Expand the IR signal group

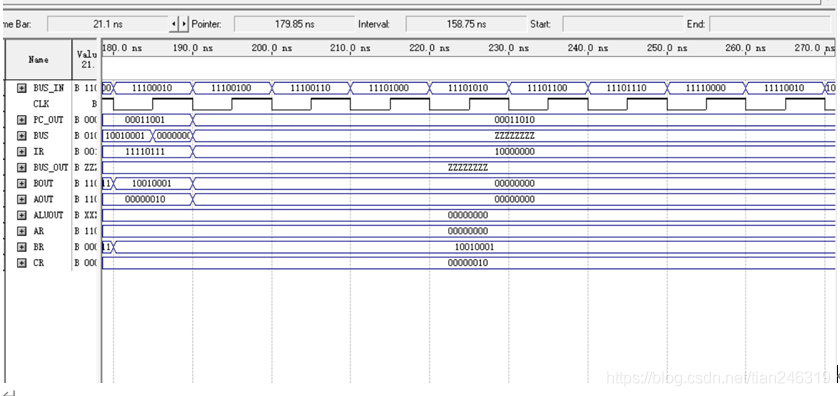pyautogui.click(x=21, y=152)
